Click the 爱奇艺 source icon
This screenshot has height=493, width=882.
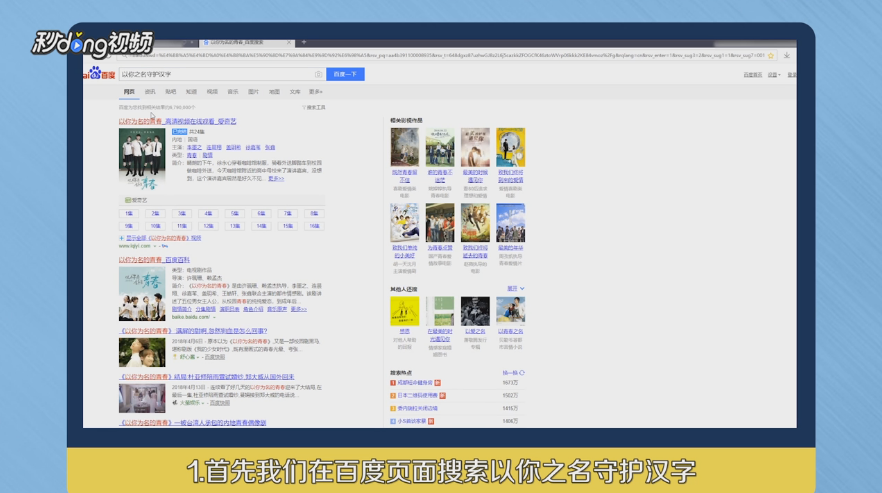128,200
